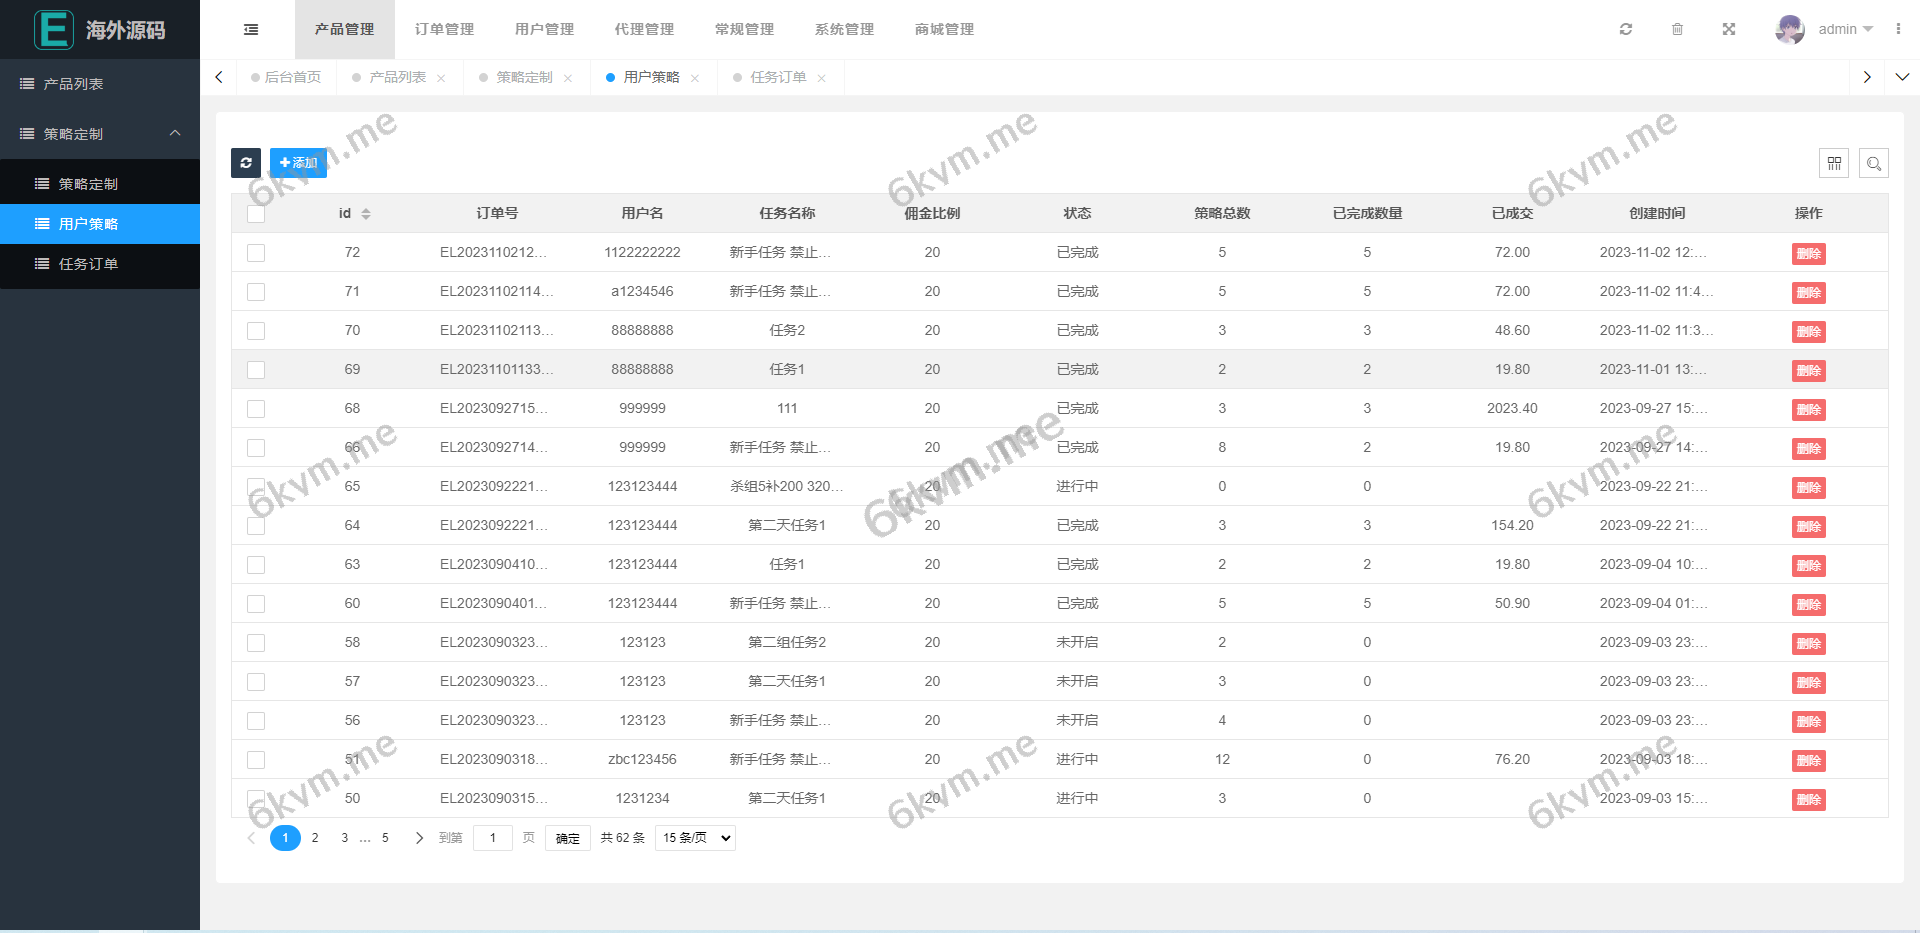Open the 15 条/页 page size dropdown

695,838
